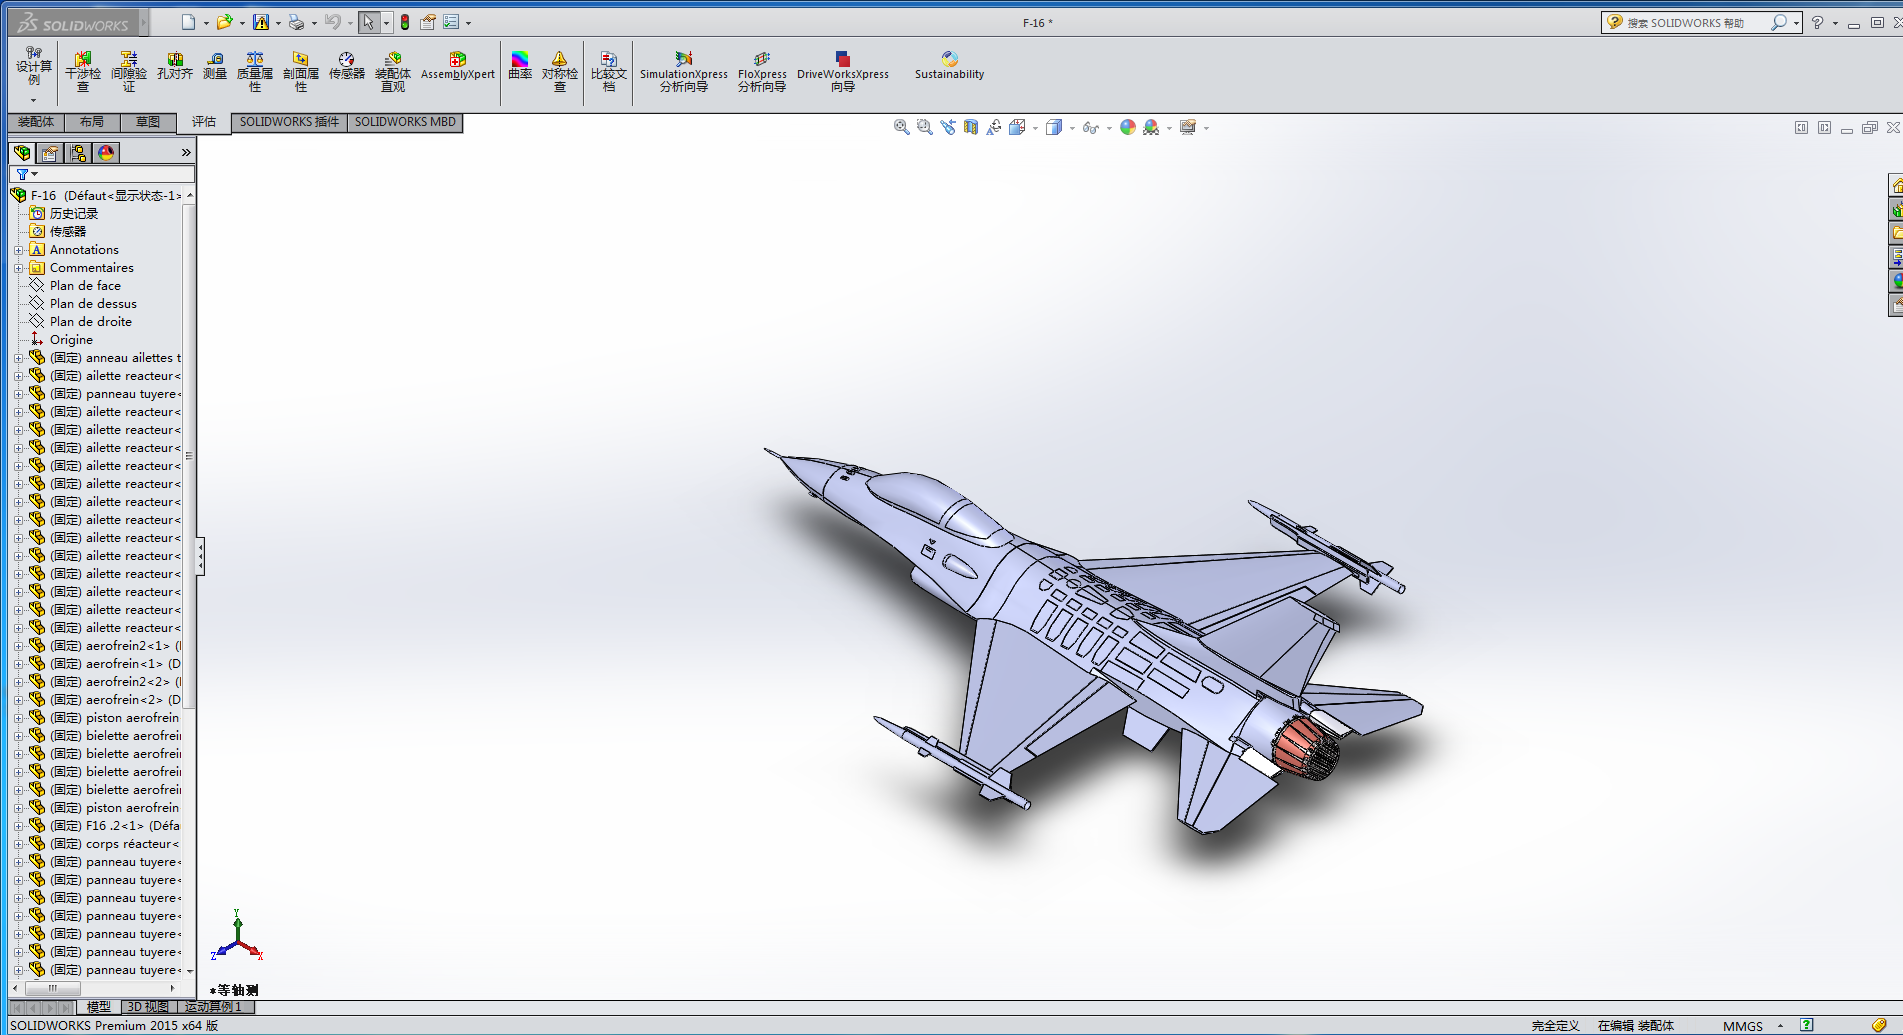Image resolution: width=1903 pixels, height=1035 pixels.
Task: Open Mass Properties (质量属性) tool
Action: [x=255, y=71]
